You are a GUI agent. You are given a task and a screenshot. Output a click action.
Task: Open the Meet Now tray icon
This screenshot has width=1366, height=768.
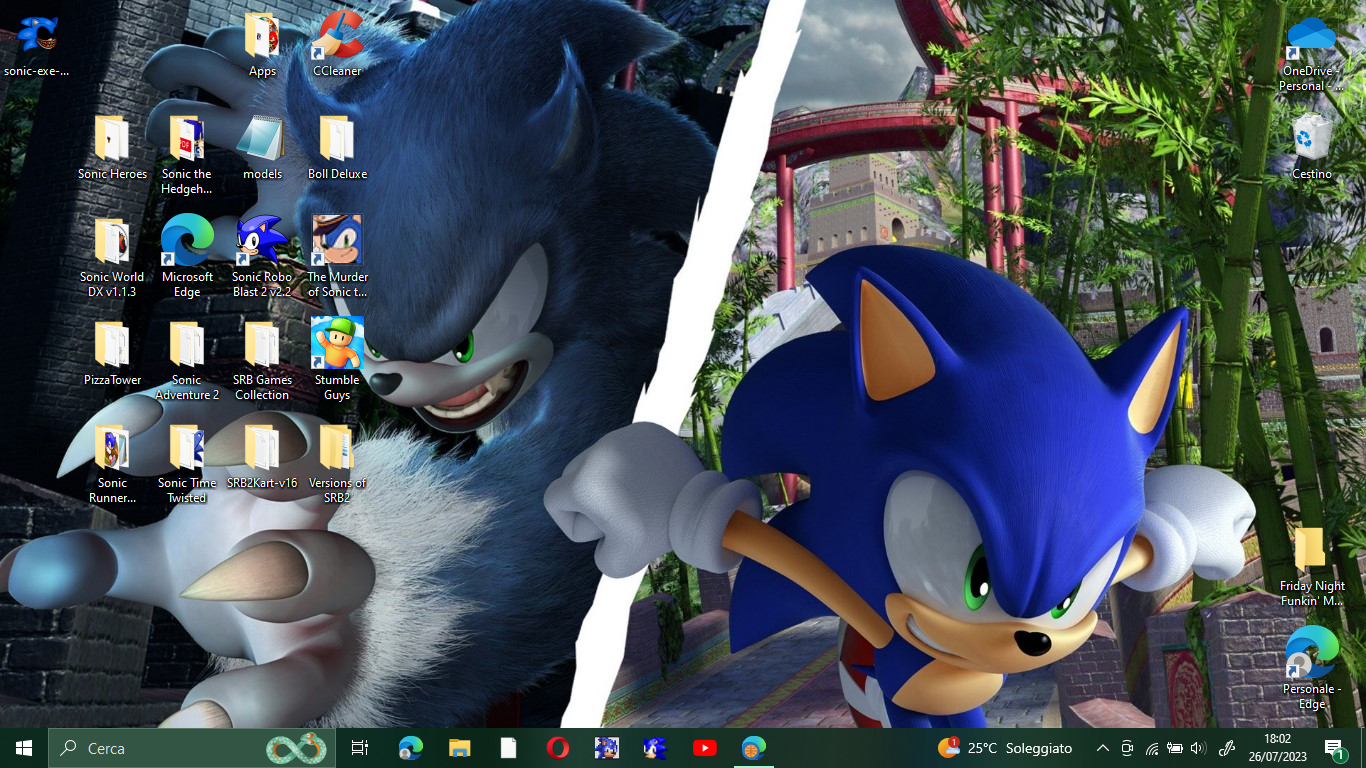[x=1127, y=748]
